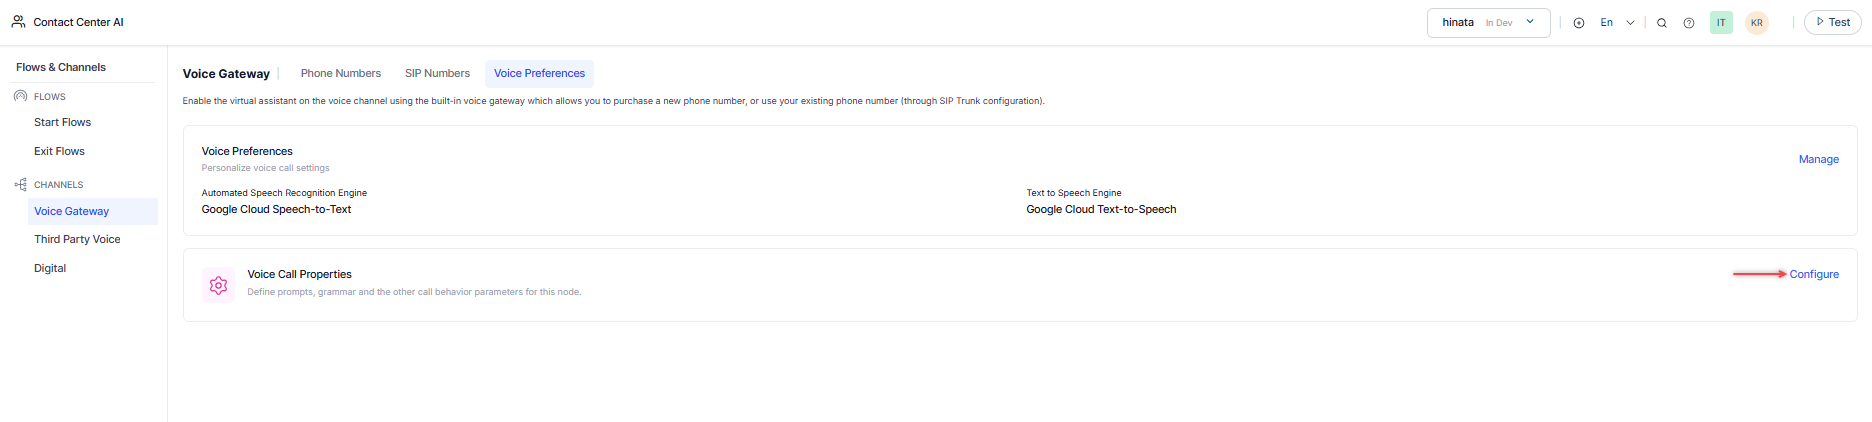Click Configure for Voice Call Properties
Viewport: 1872px width, 422px height.
click(1814, 275)
